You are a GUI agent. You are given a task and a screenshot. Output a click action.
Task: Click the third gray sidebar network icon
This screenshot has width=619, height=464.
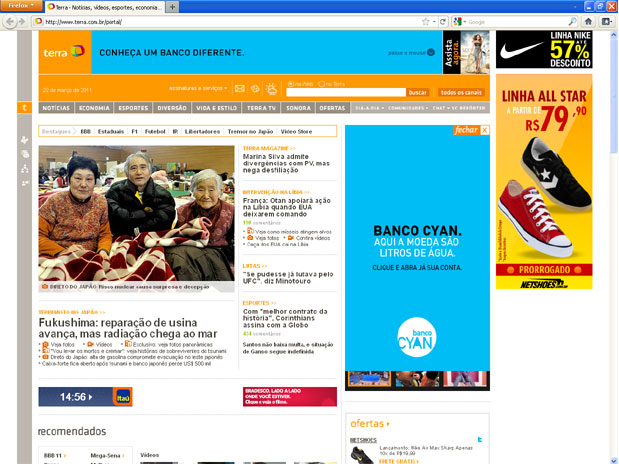click(x=24, y=169)
